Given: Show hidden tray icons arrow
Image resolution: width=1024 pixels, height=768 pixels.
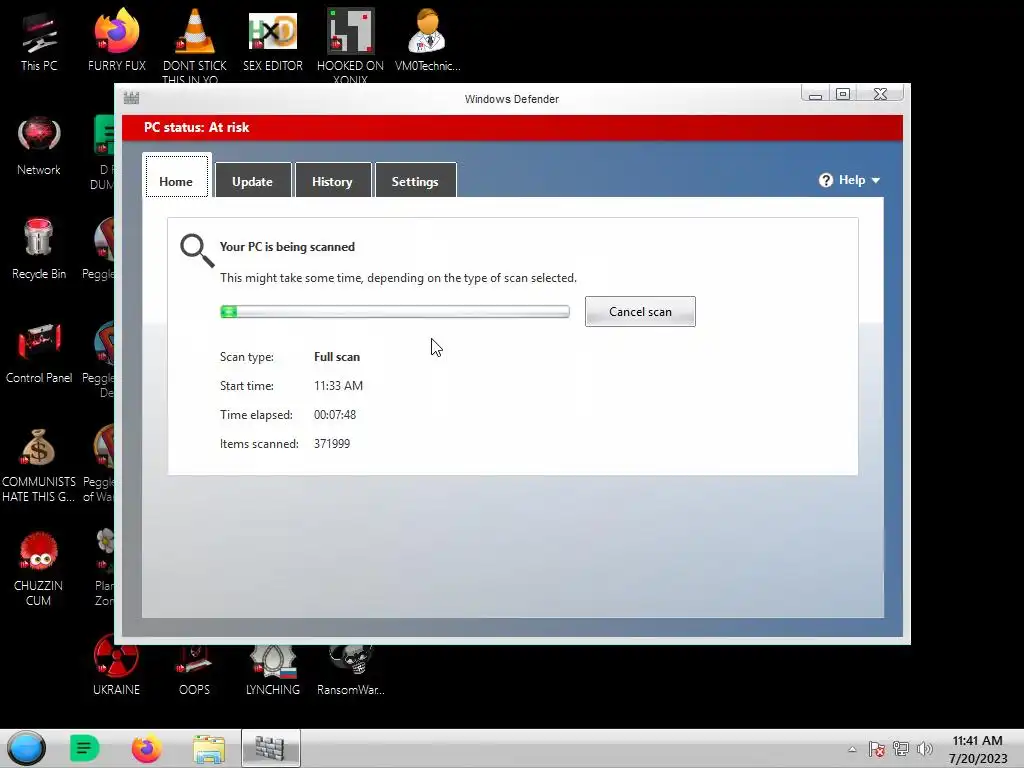Looking at the screenshot, I should click(852, 749).
